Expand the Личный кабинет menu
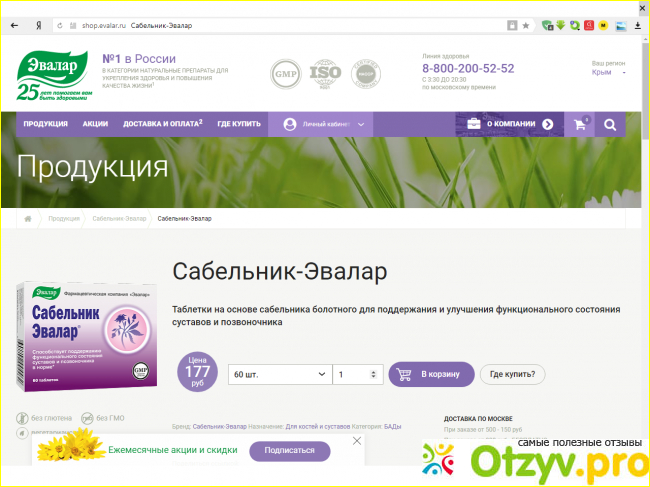 coord(322,124)
